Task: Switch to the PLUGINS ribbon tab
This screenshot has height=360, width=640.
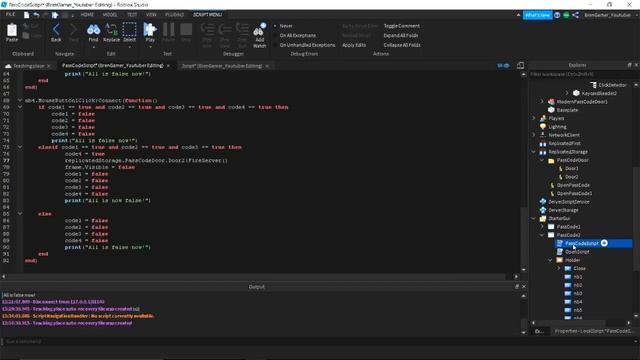Action: (x=174, y=14)
